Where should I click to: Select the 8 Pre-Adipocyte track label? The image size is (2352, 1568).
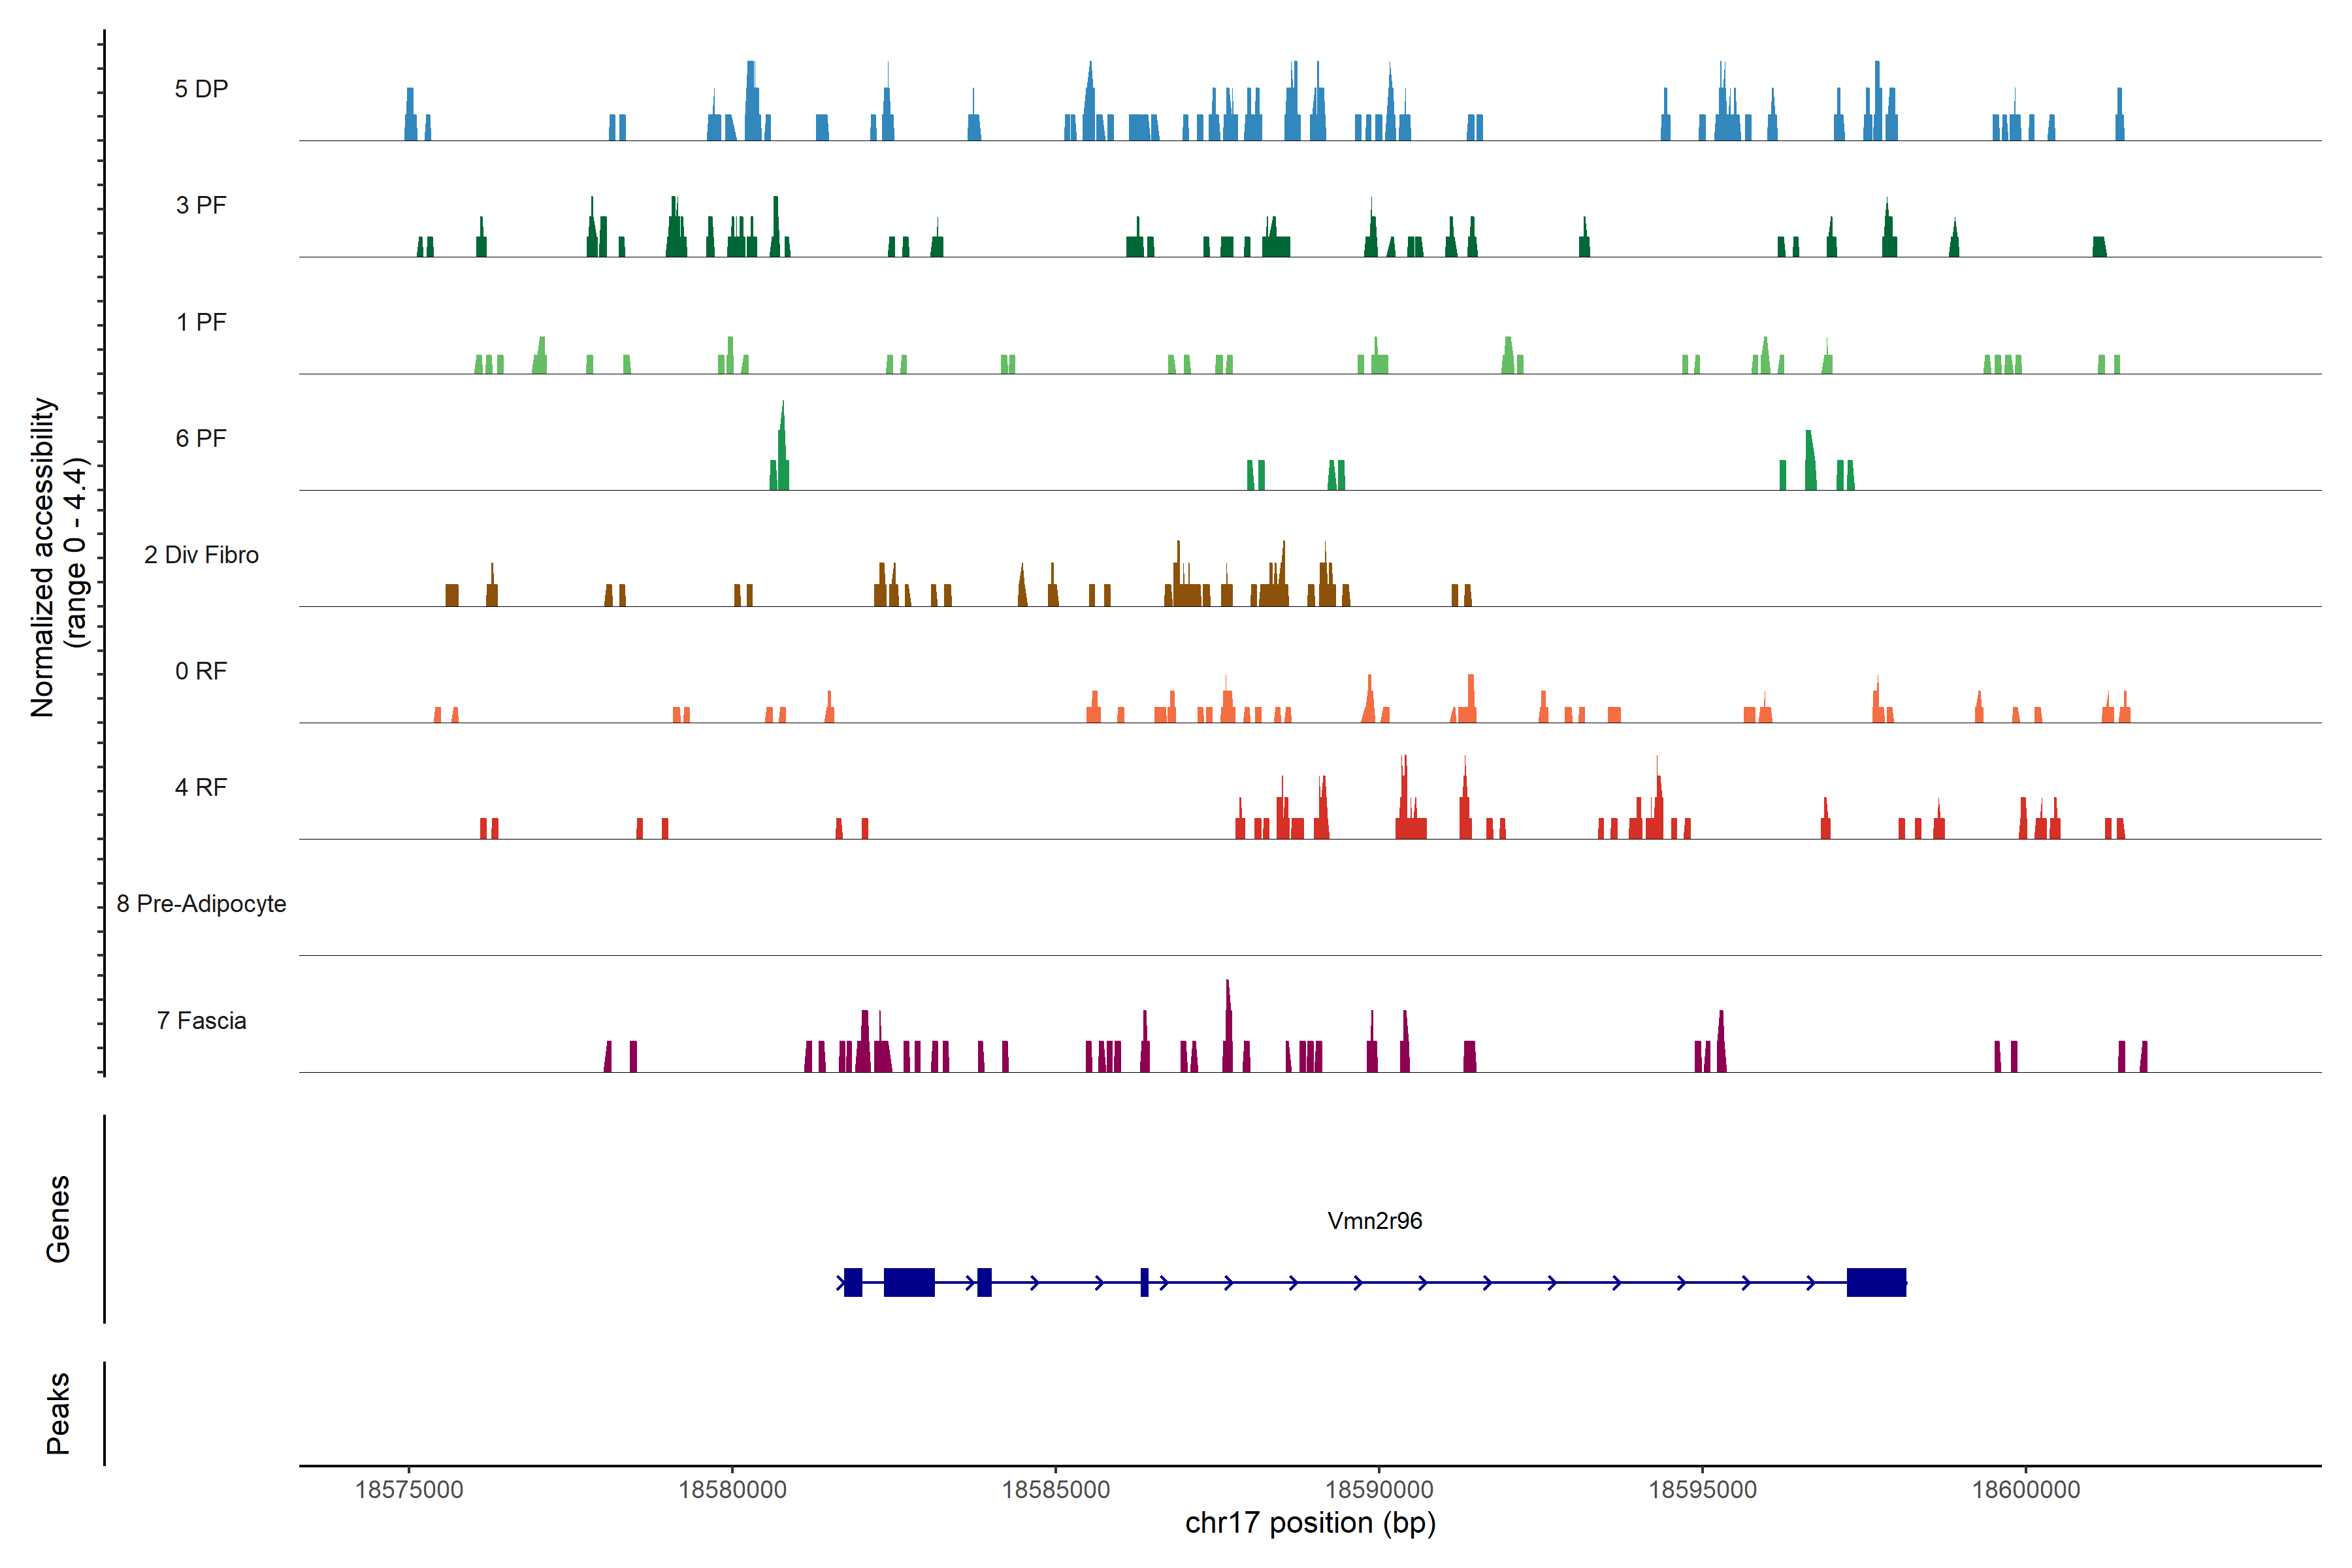click(x=201, y=904)
